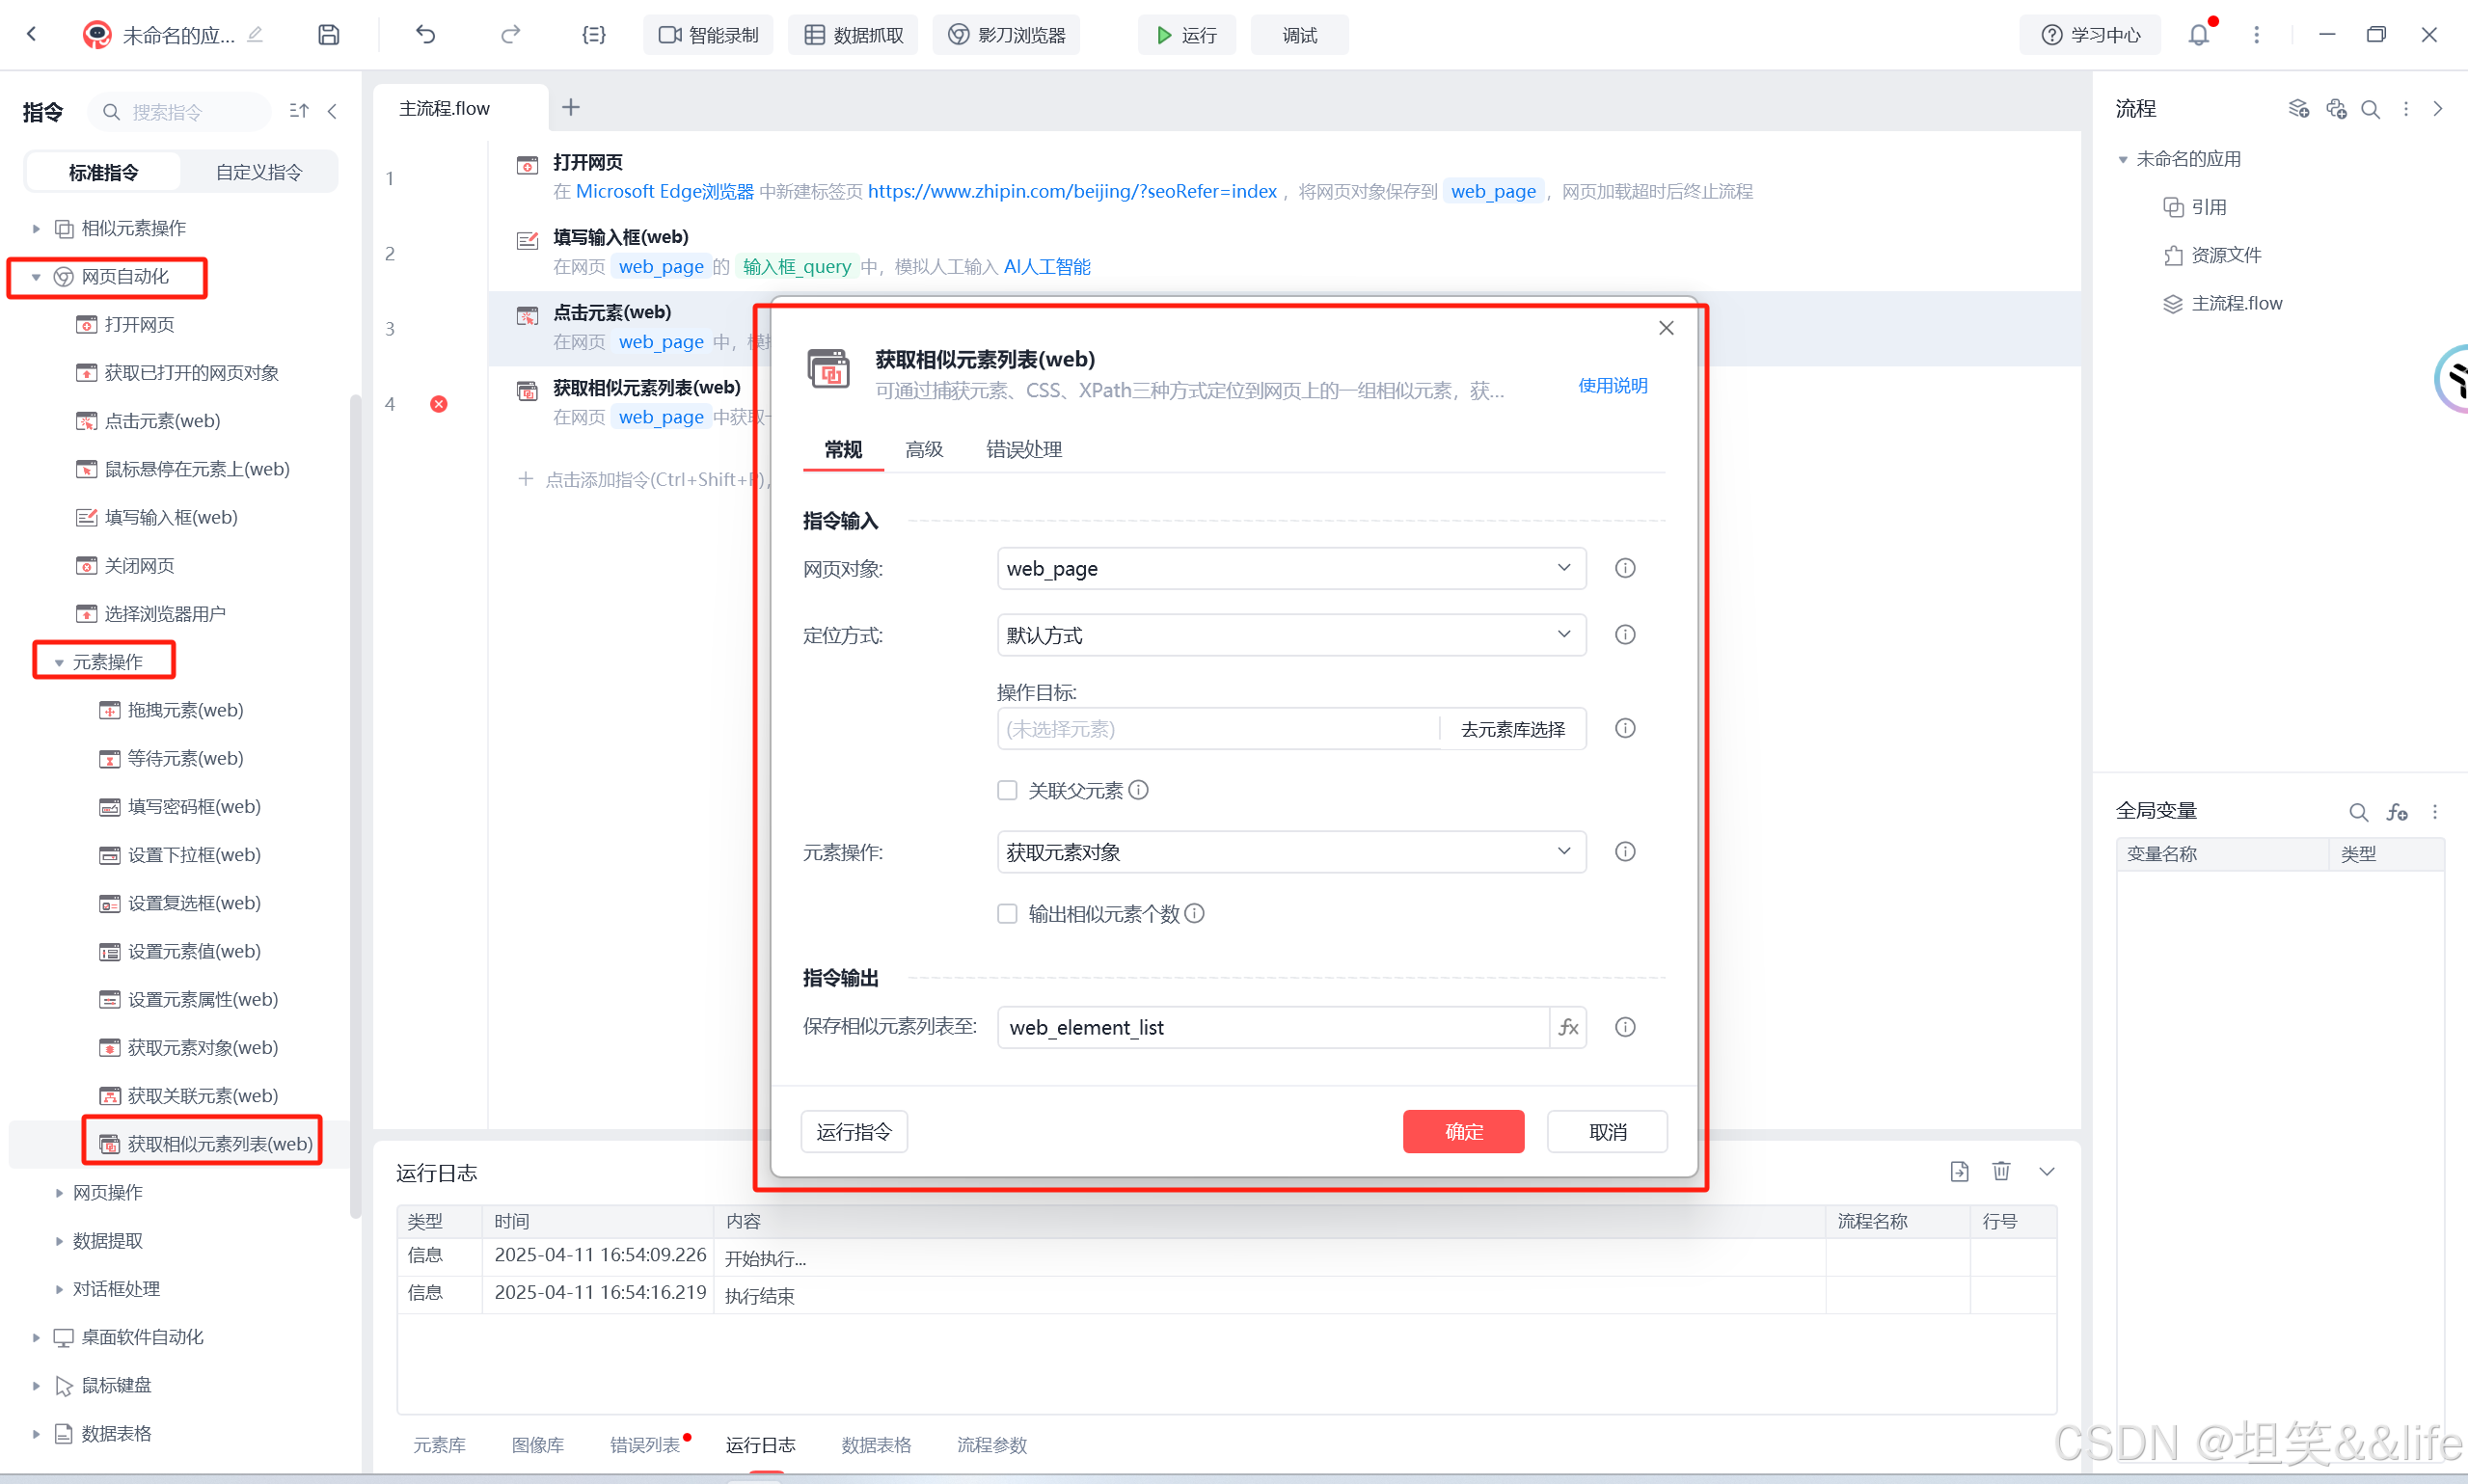The width and height of the screenshot is (2468, 1484).
Task: Click the save icon in top toolbar
Action: tap(328, 35)
